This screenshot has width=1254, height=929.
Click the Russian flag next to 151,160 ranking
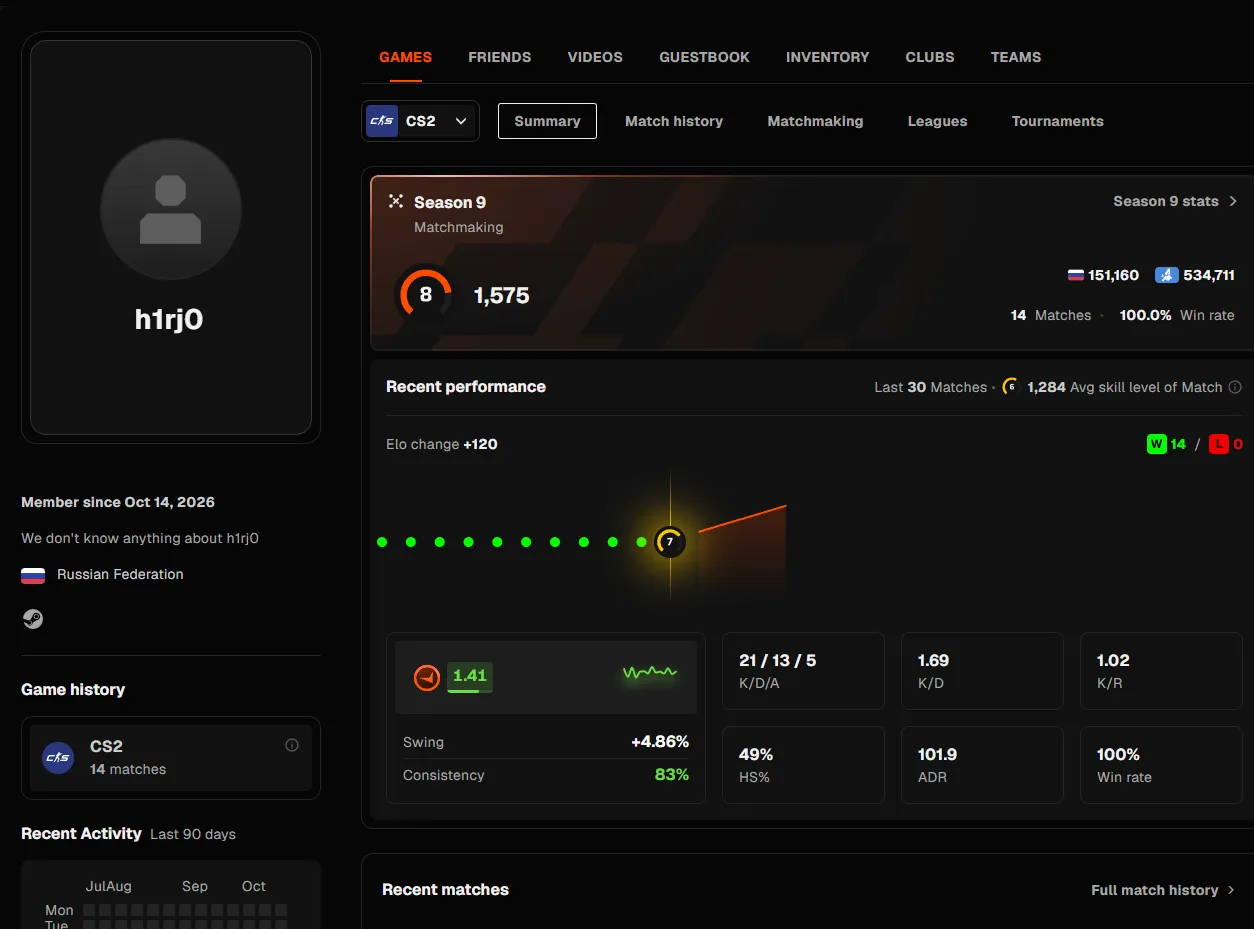(x=1076, y=275)
